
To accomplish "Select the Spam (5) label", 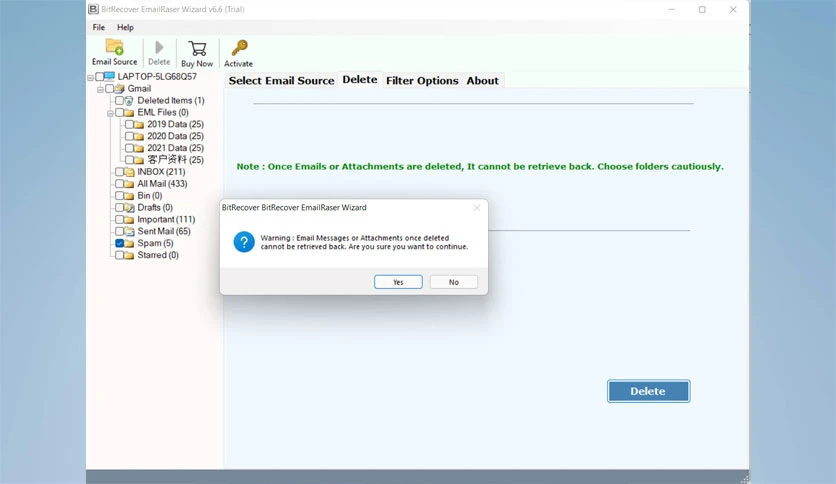I will 155,243.
